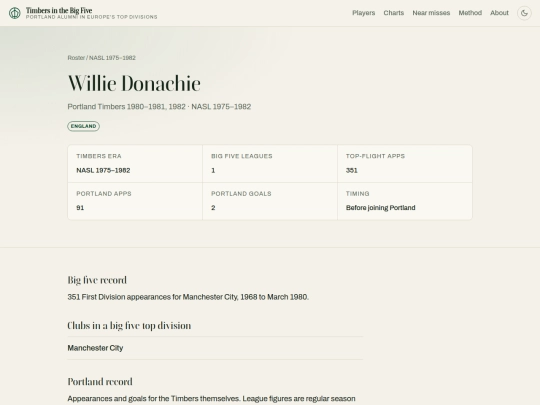Screen dimensions: 540x405
Task: Click the 'TIMBERS ERA' stat label
Action: (99, 156)
